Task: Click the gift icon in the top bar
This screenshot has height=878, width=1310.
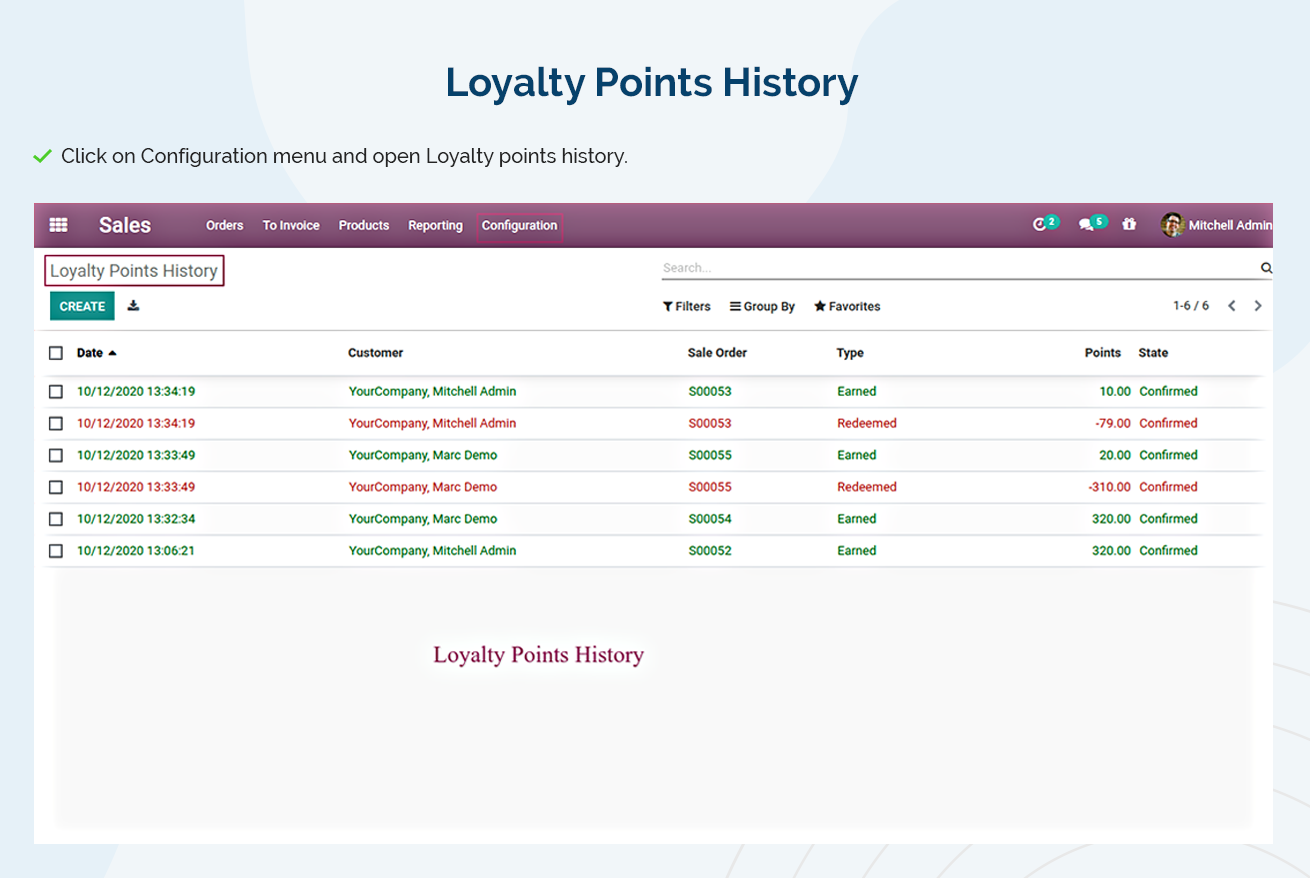Action: coord(1129,225)
